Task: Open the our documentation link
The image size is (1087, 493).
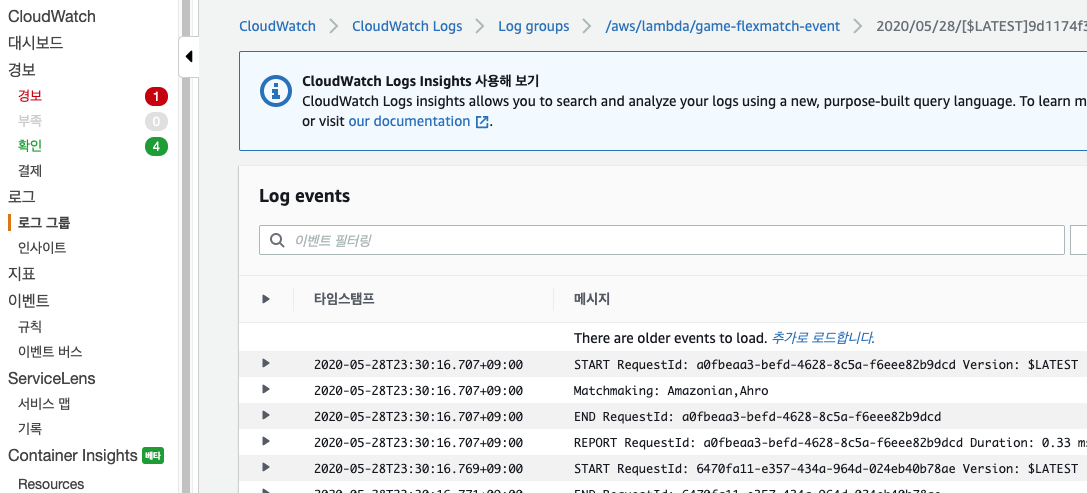Action: coord(409,121)
